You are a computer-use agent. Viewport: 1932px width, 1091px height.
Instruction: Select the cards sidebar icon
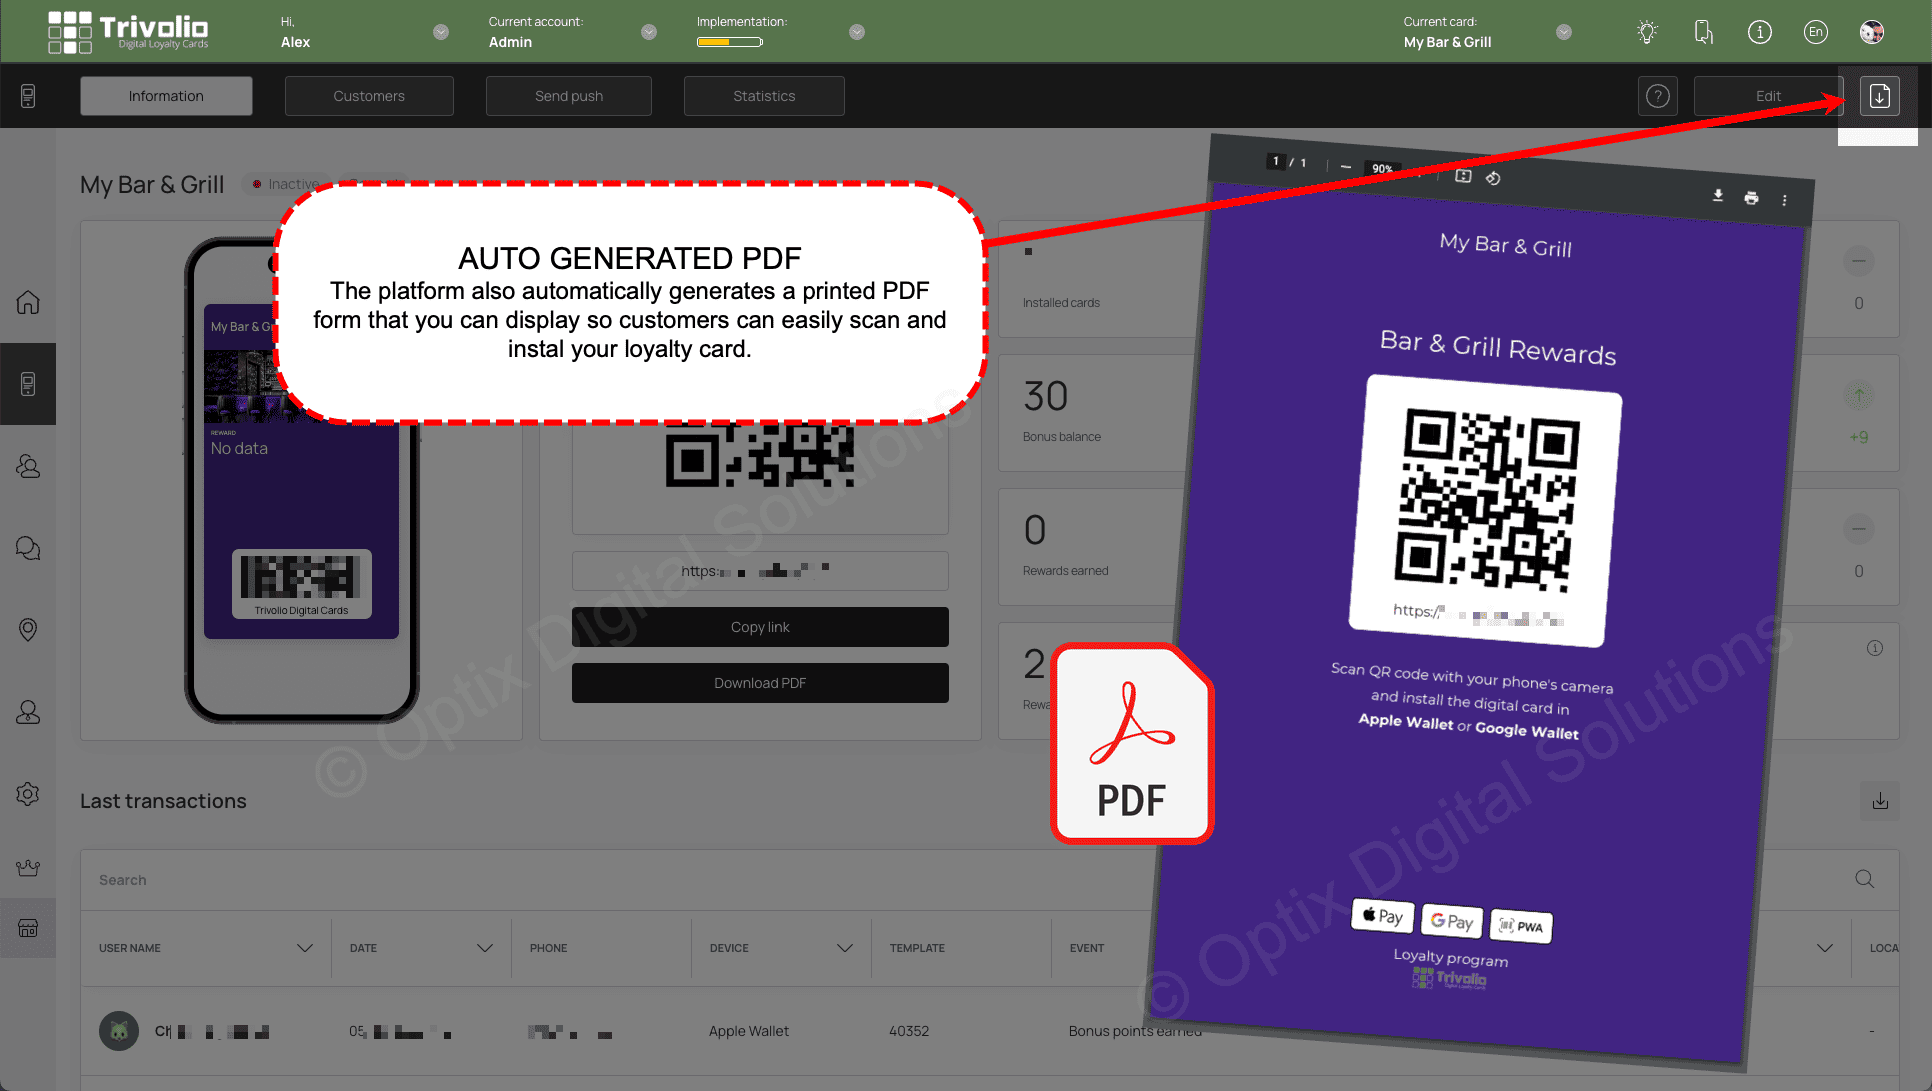tap(28, 384)
